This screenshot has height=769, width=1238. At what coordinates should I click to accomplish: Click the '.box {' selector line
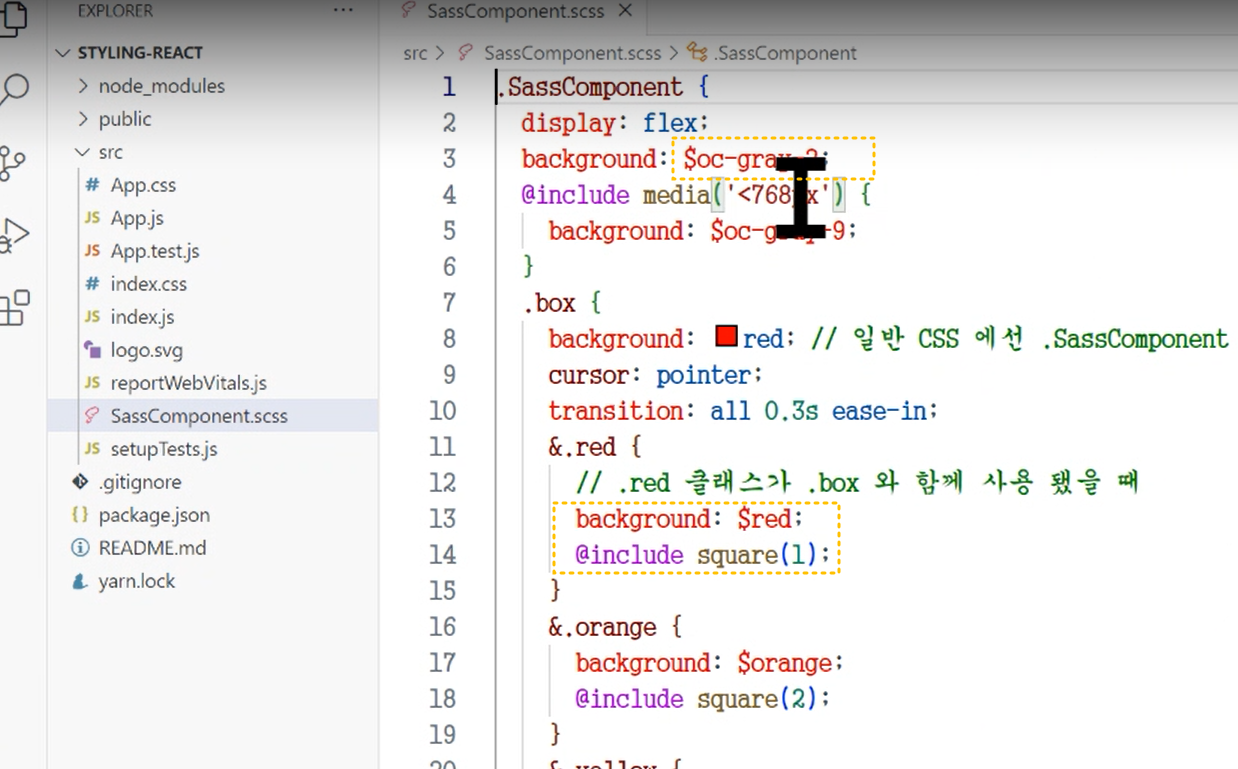(561, 303)
